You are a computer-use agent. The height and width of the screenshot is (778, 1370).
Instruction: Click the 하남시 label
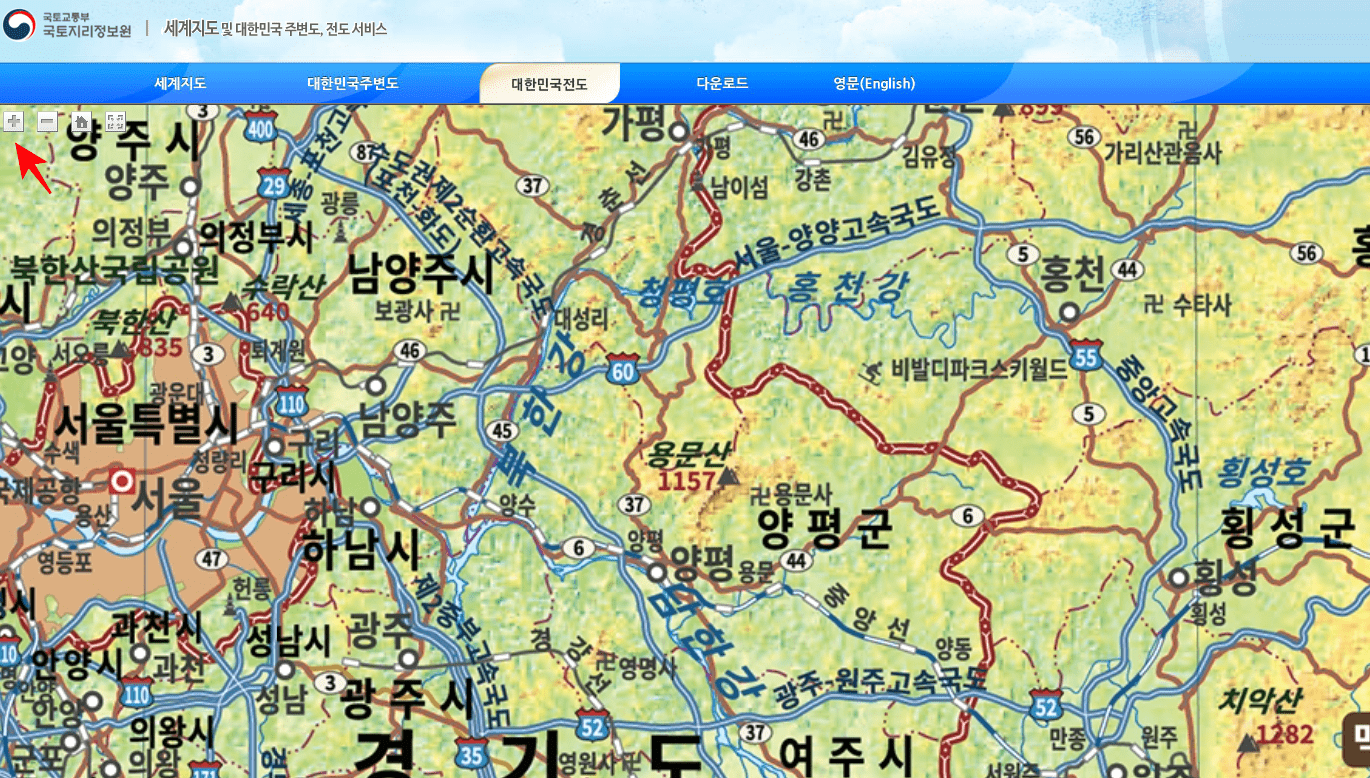(361, 549)
